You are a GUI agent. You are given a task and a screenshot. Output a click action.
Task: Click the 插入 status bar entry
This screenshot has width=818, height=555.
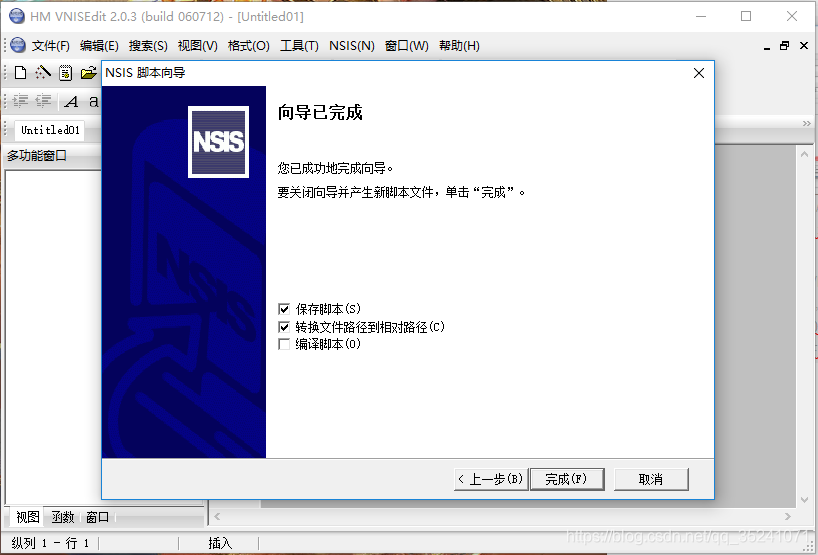point(220,543)
